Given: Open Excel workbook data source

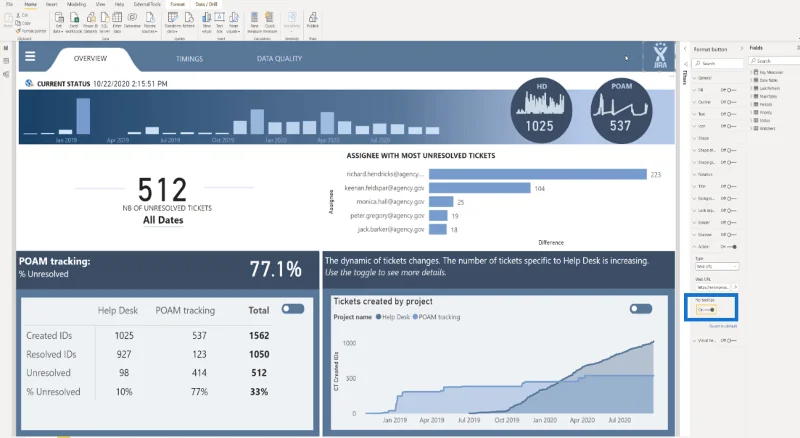Looking at the screenshot, I should [x=74, y=18].
